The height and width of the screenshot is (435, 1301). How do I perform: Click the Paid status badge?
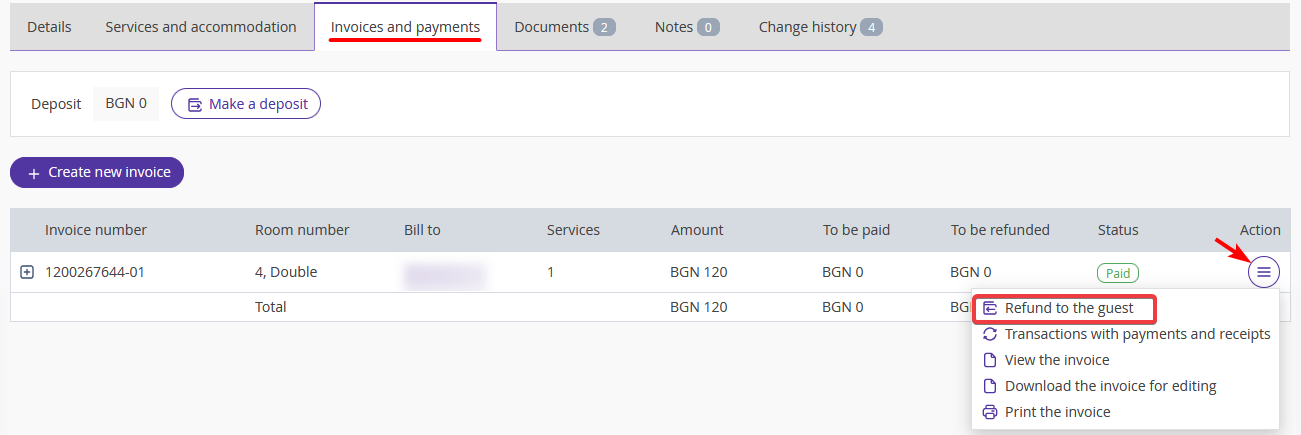(1118, 272)
